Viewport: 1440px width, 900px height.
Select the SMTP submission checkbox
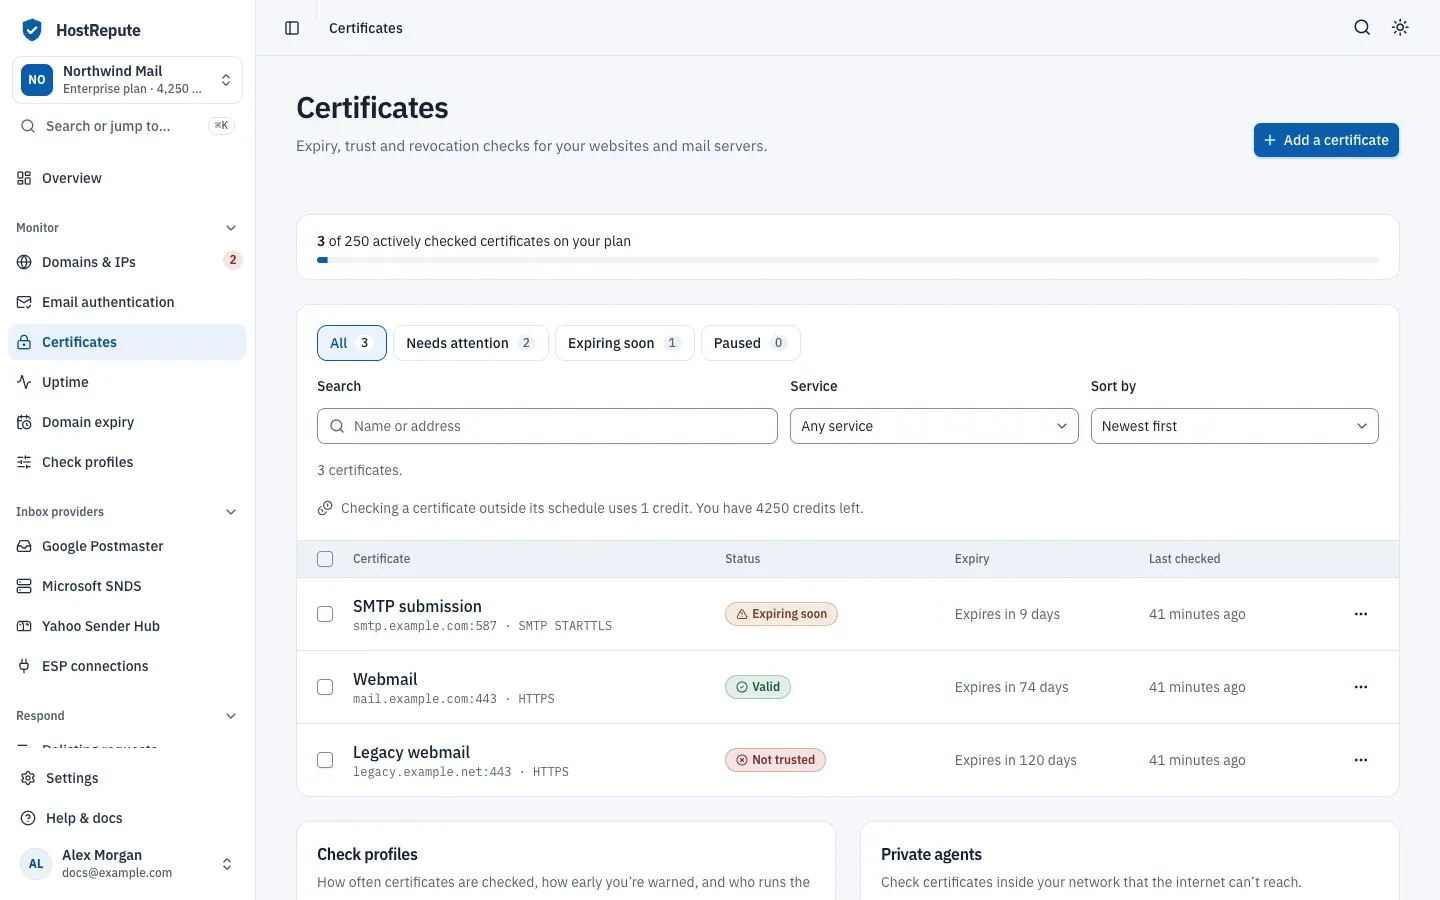[325, 614]
